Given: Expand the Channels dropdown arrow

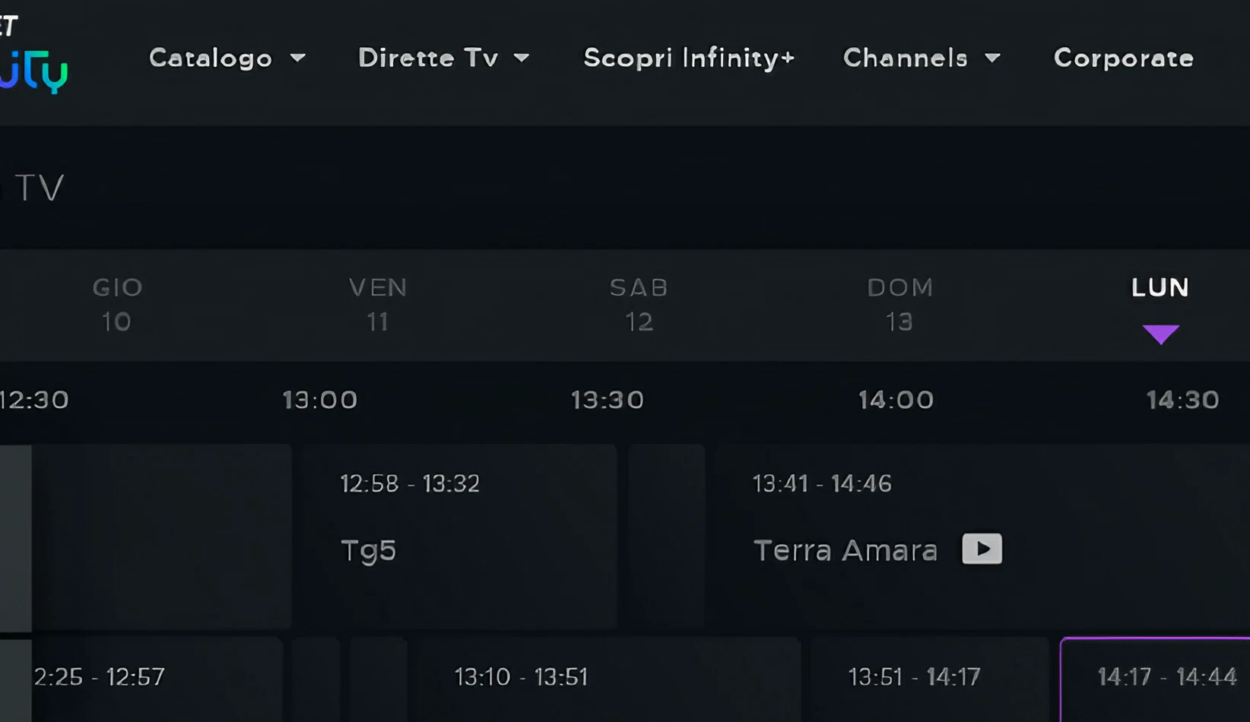Looking at the screenshot, I should [x=992, y=58].
